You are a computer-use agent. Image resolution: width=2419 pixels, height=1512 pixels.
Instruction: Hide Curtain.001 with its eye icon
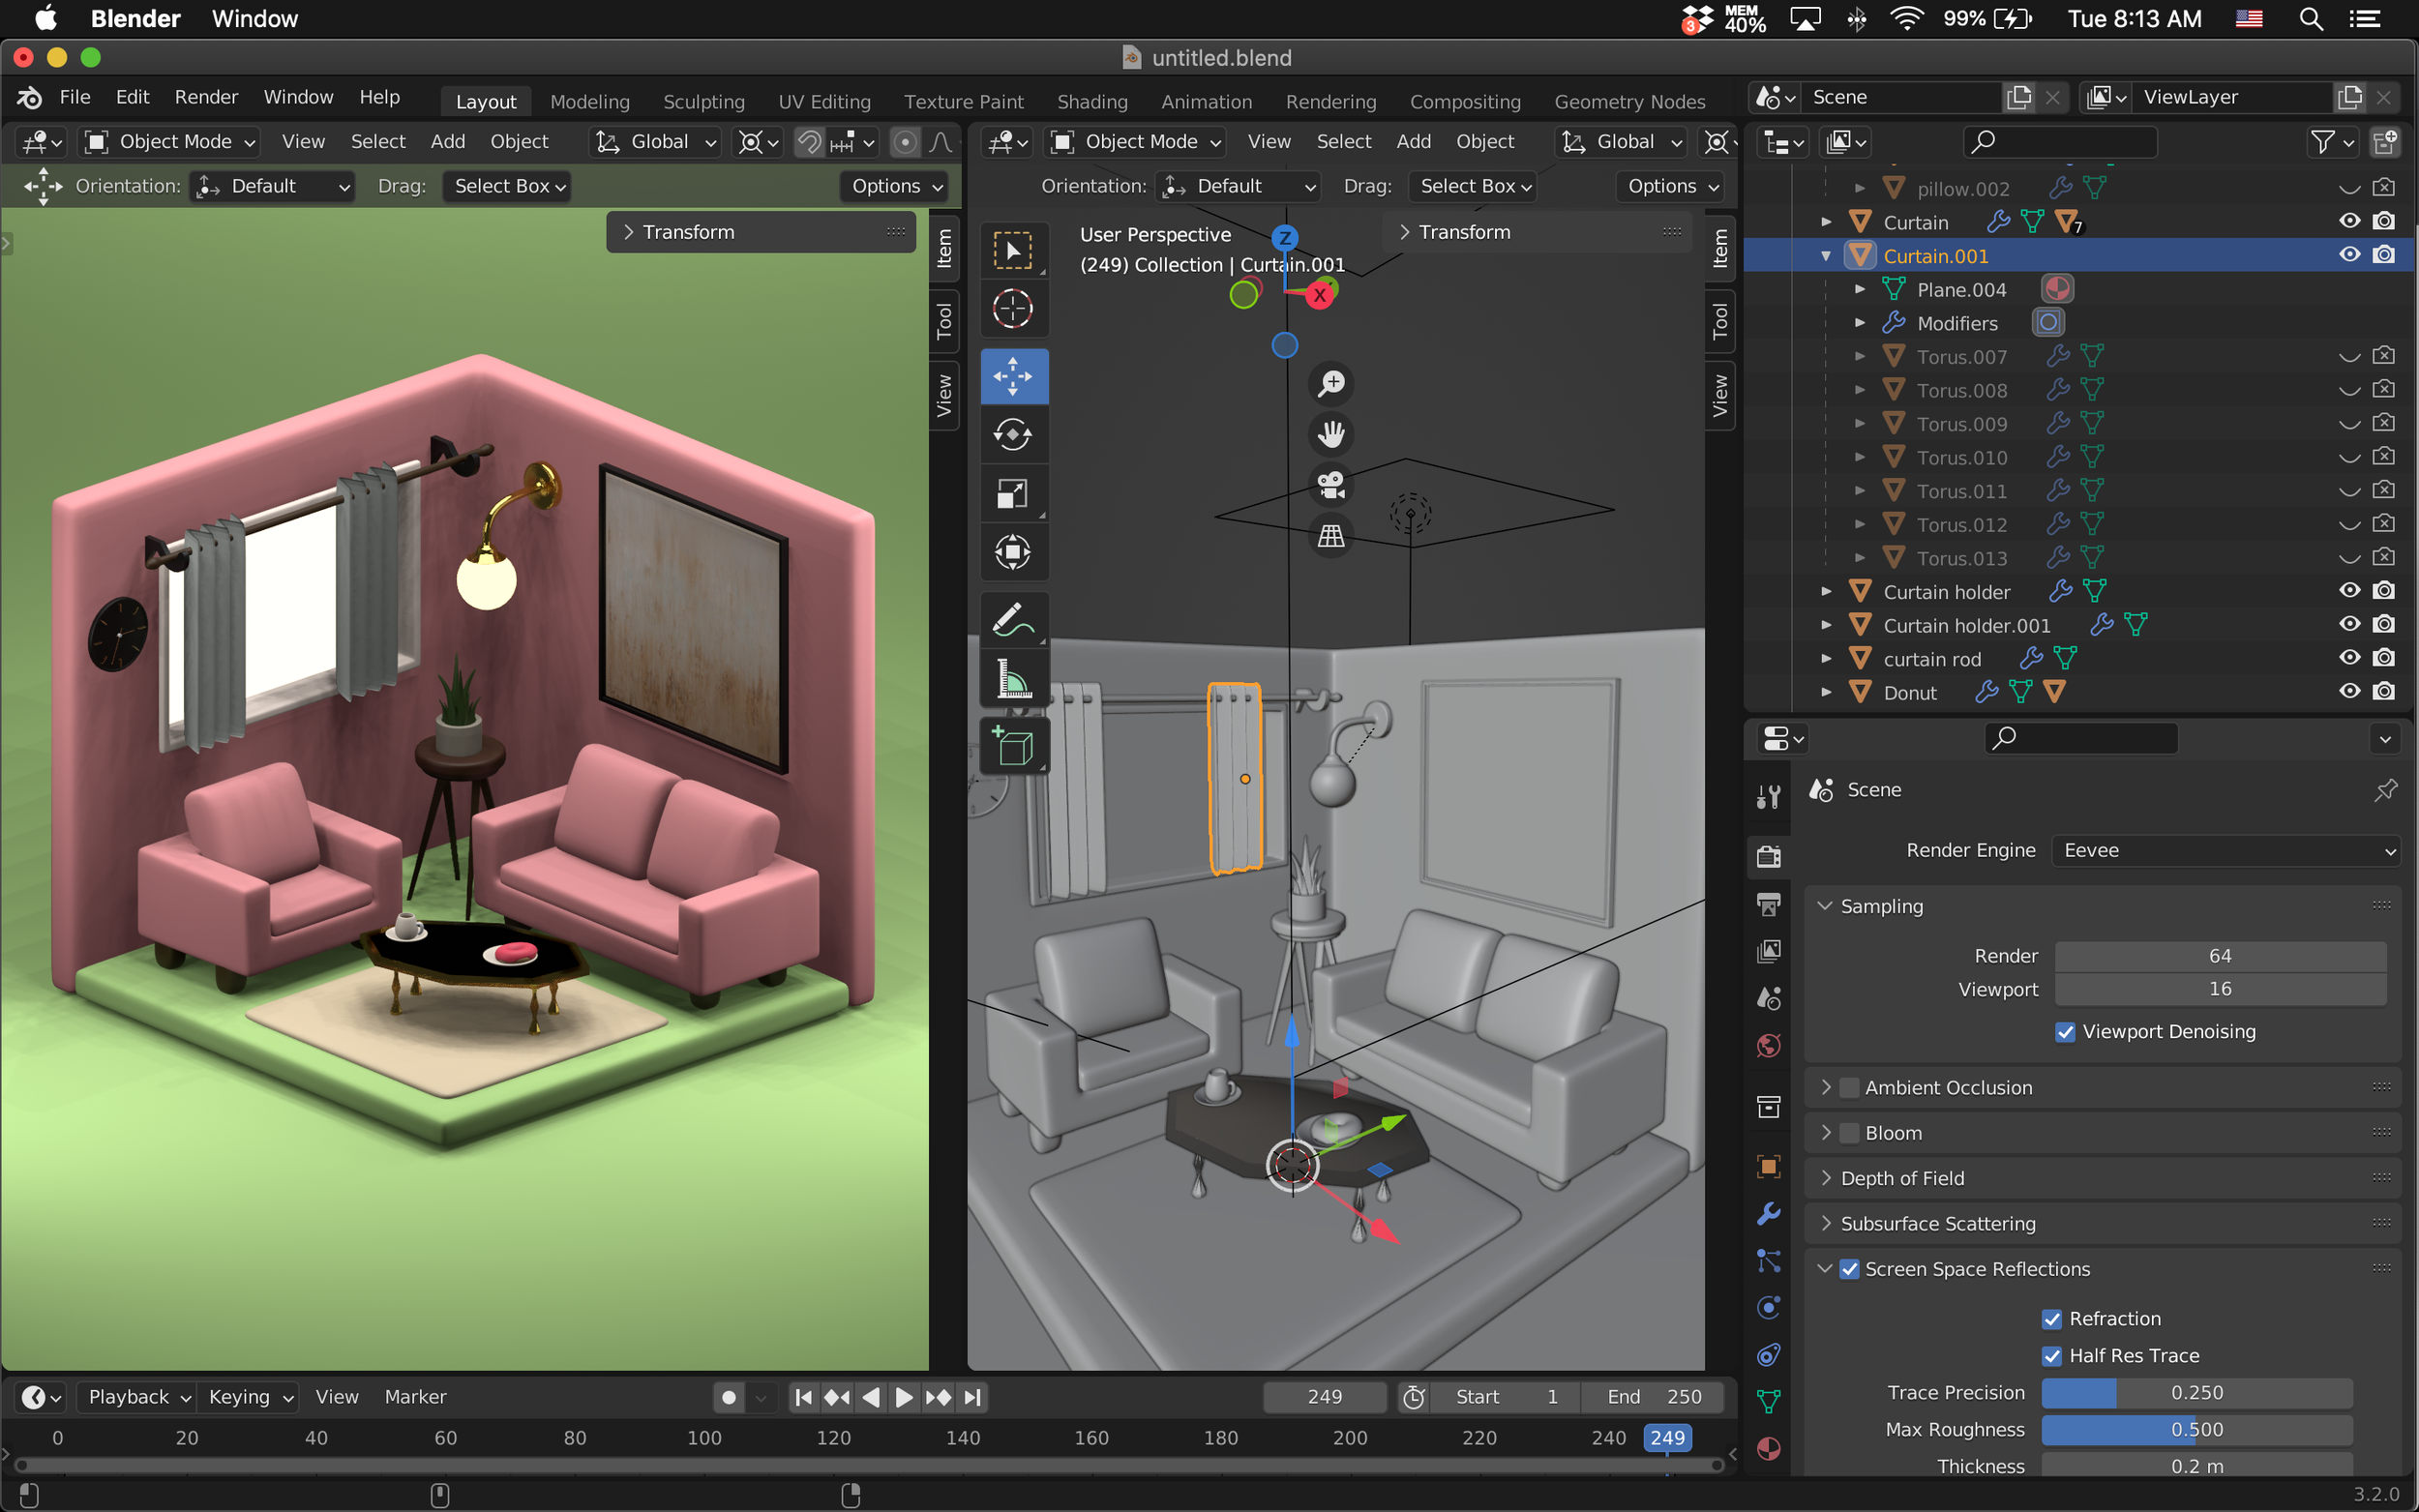click(x=2349, y=255)
